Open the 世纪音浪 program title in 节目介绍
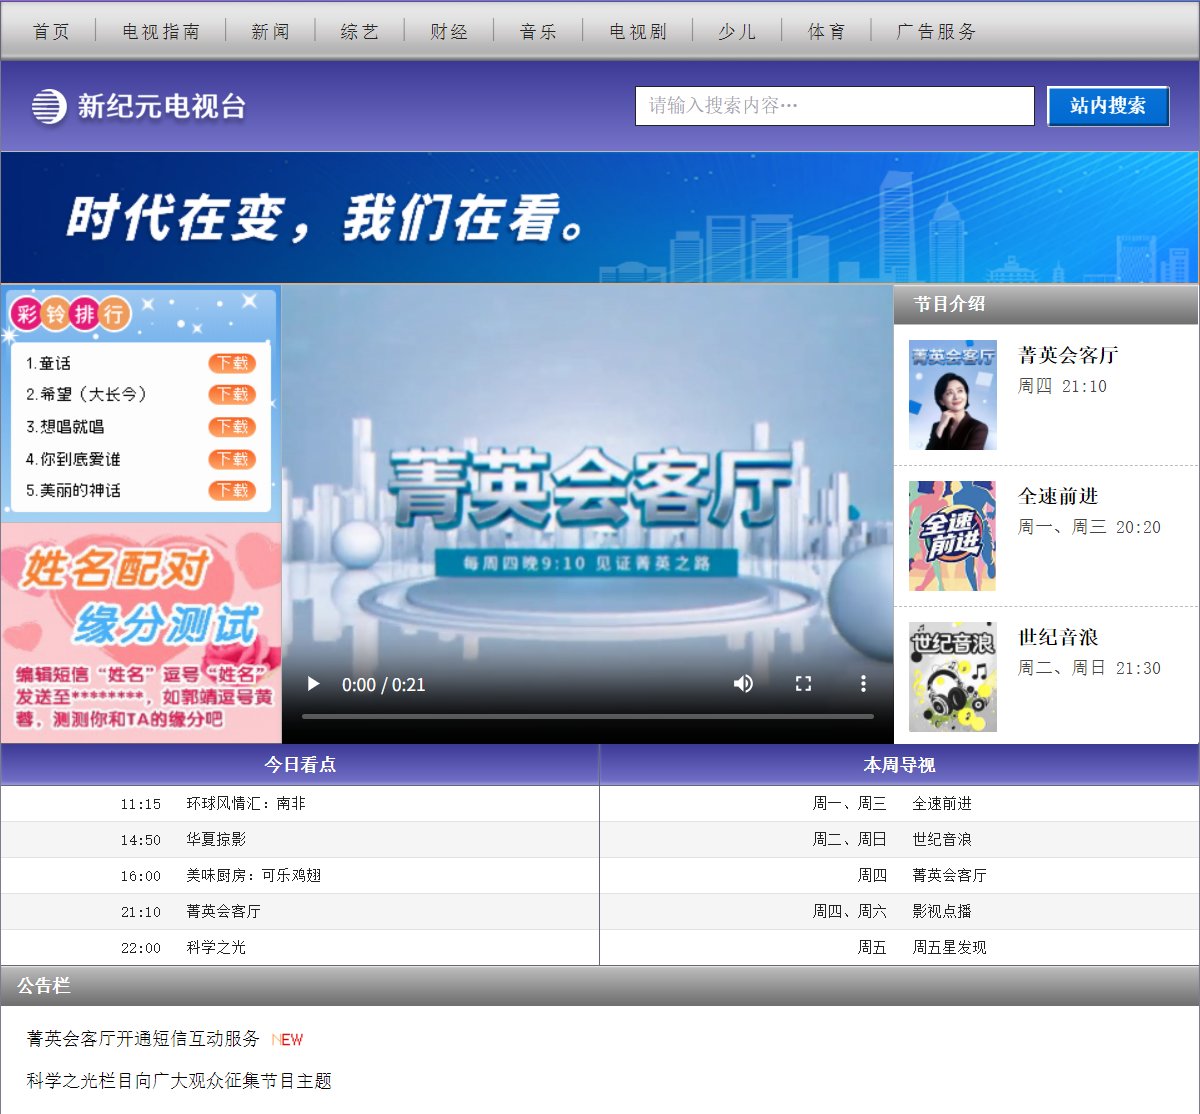The height and width of the screenshot is (1114, 1200). pos(1058,637)
